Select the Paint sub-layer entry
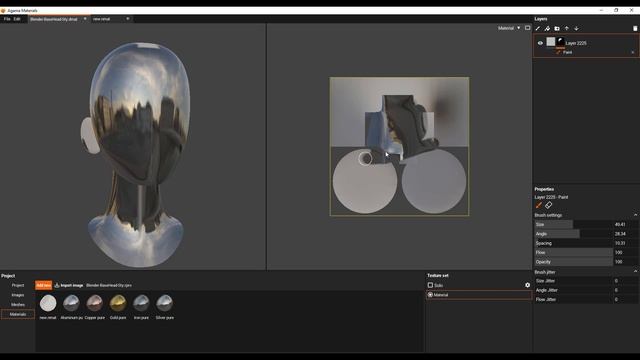Screen dimensions: 640x360 coord(567,53)
